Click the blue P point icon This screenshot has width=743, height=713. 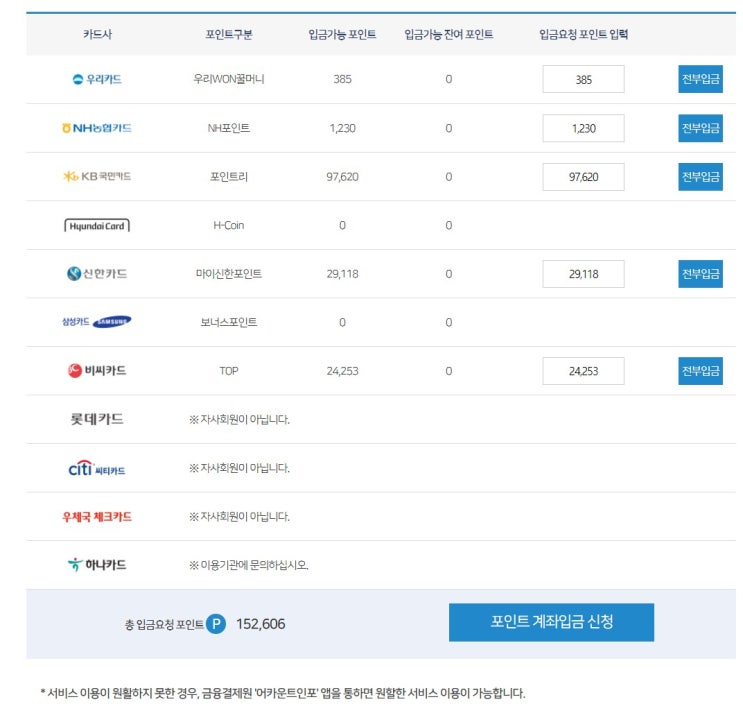tap(216, 624)
